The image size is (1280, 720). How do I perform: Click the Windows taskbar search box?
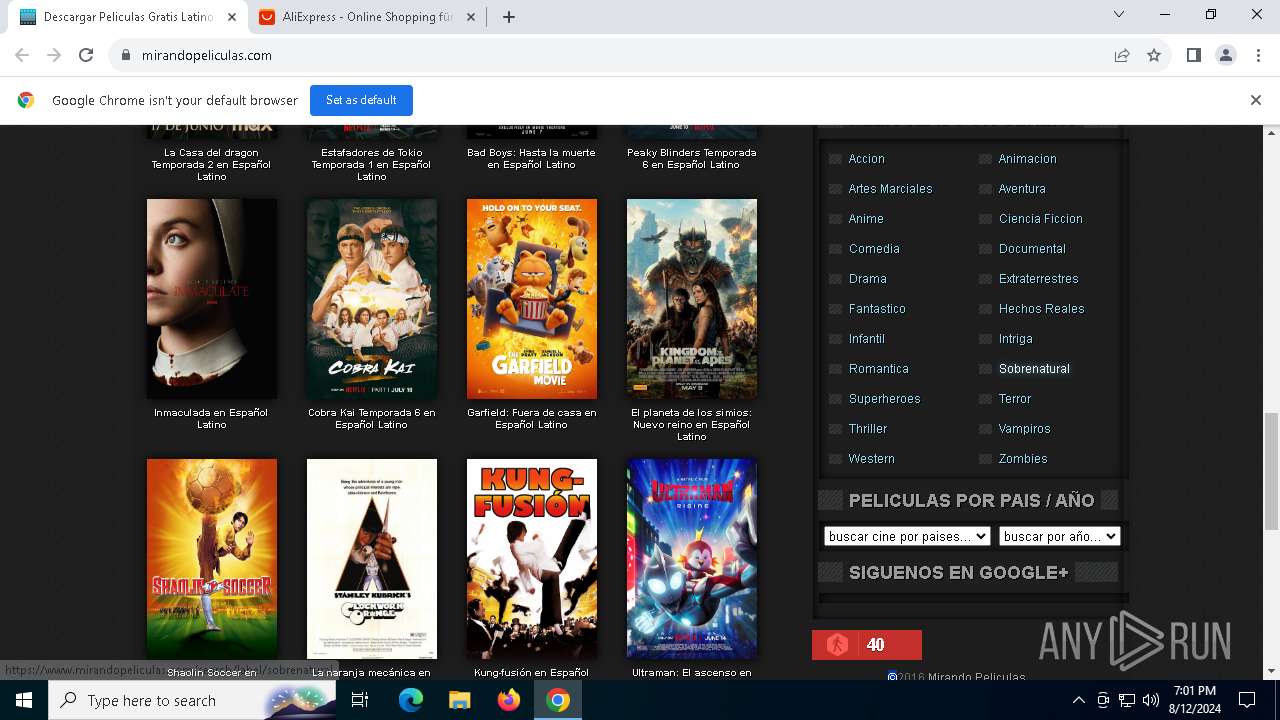(x=192, y=700)
